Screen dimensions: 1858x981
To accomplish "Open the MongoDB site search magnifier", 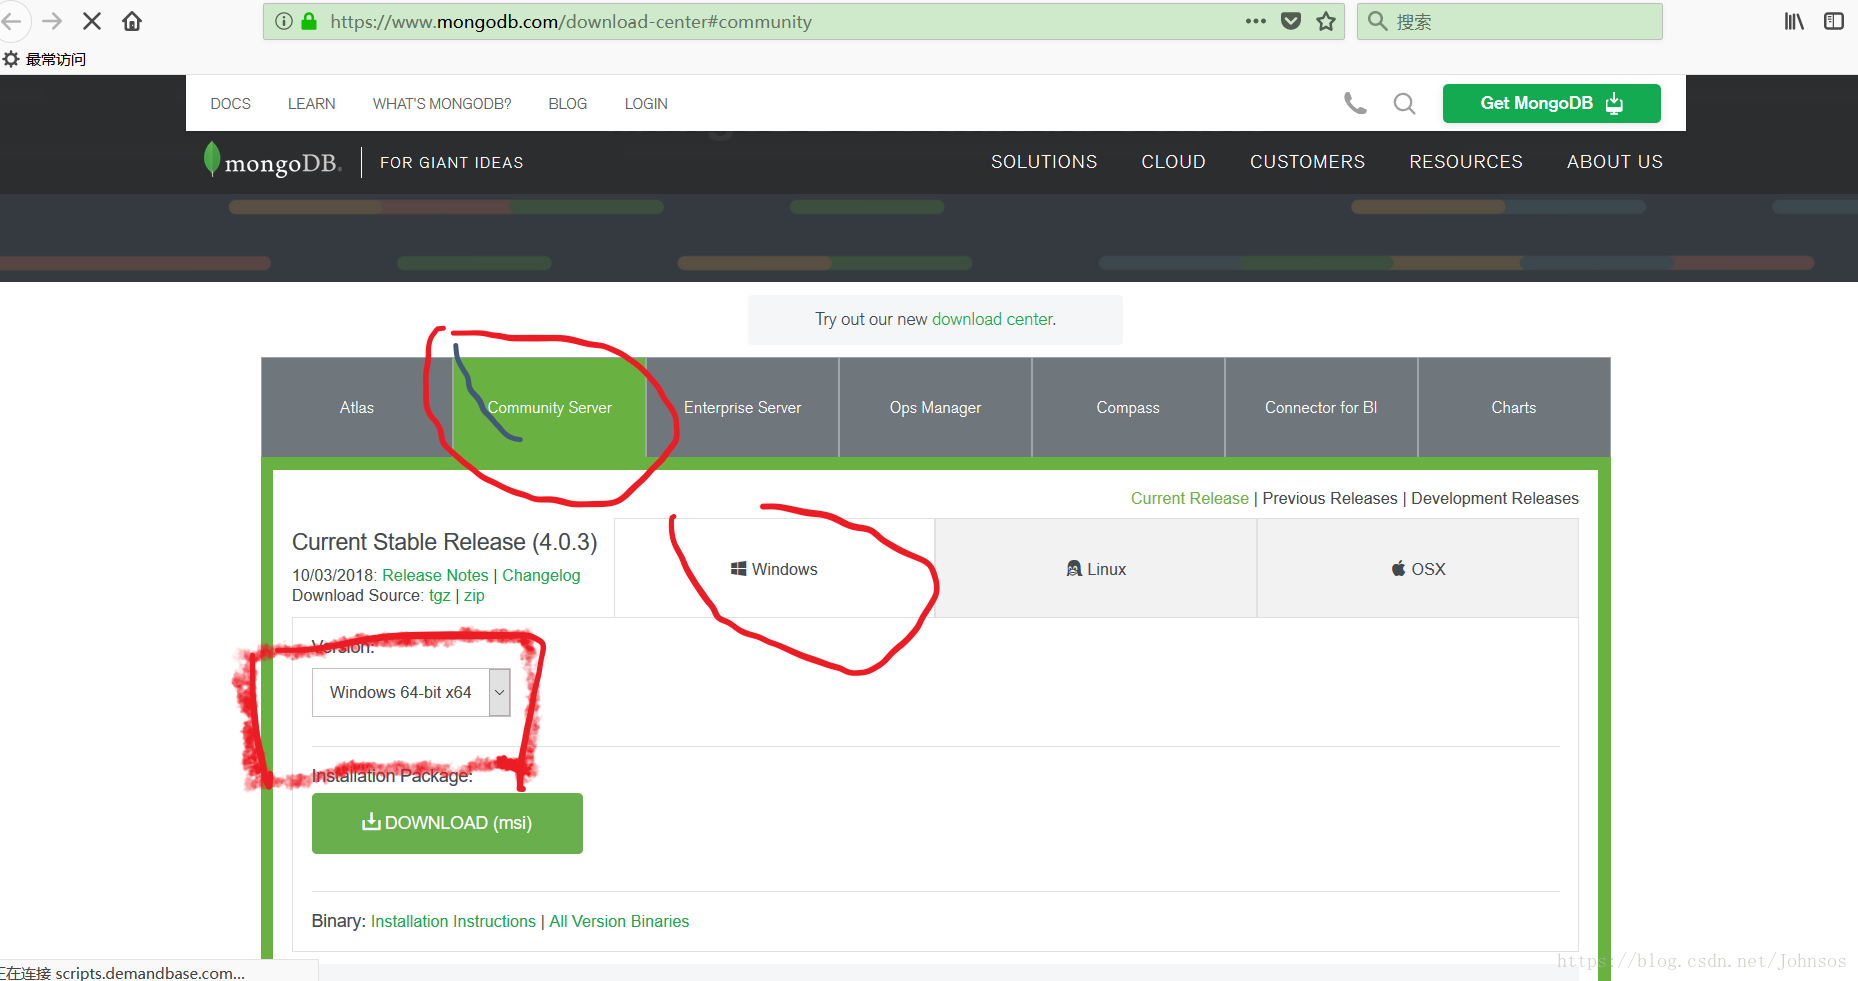I will tap(1404, 103).
